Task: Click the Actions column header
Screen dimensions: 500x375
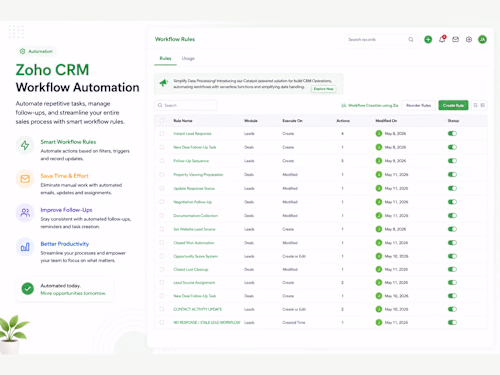Action: pos(343,121)
